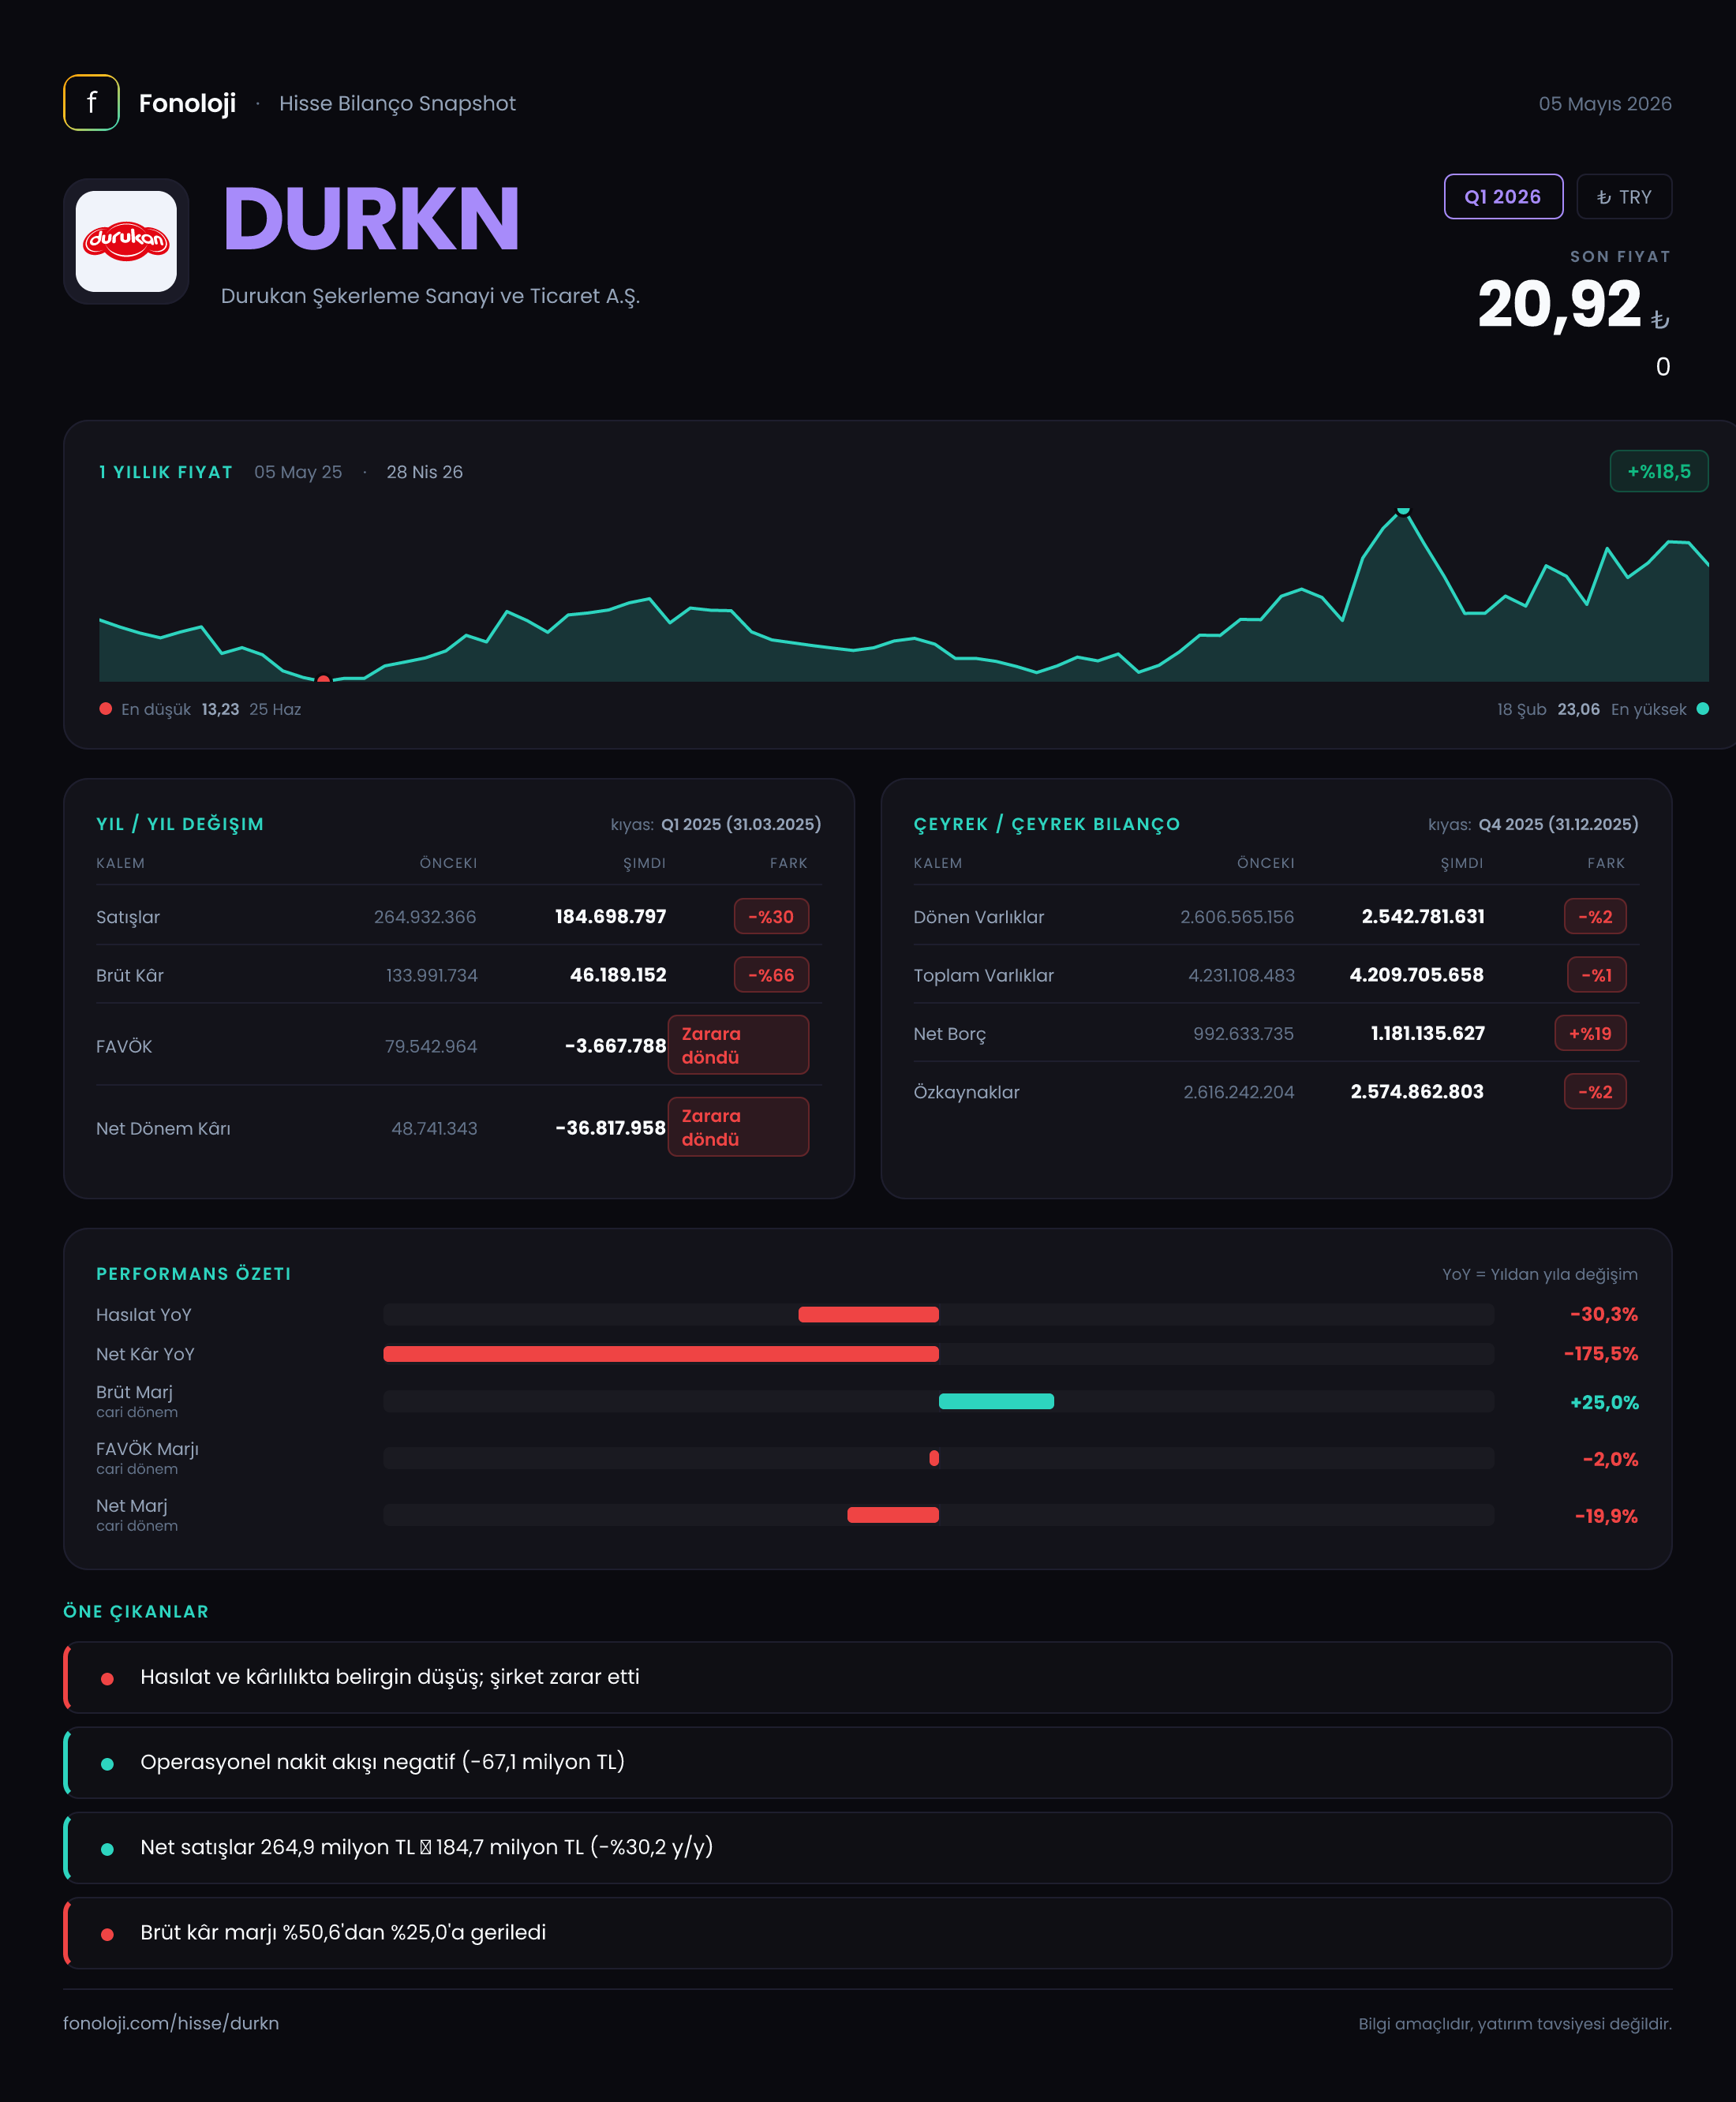The height and width of the screenshot is (2102, 1736).
Task: Click the red En düşük legend dot
Action: tap(105, 709)
